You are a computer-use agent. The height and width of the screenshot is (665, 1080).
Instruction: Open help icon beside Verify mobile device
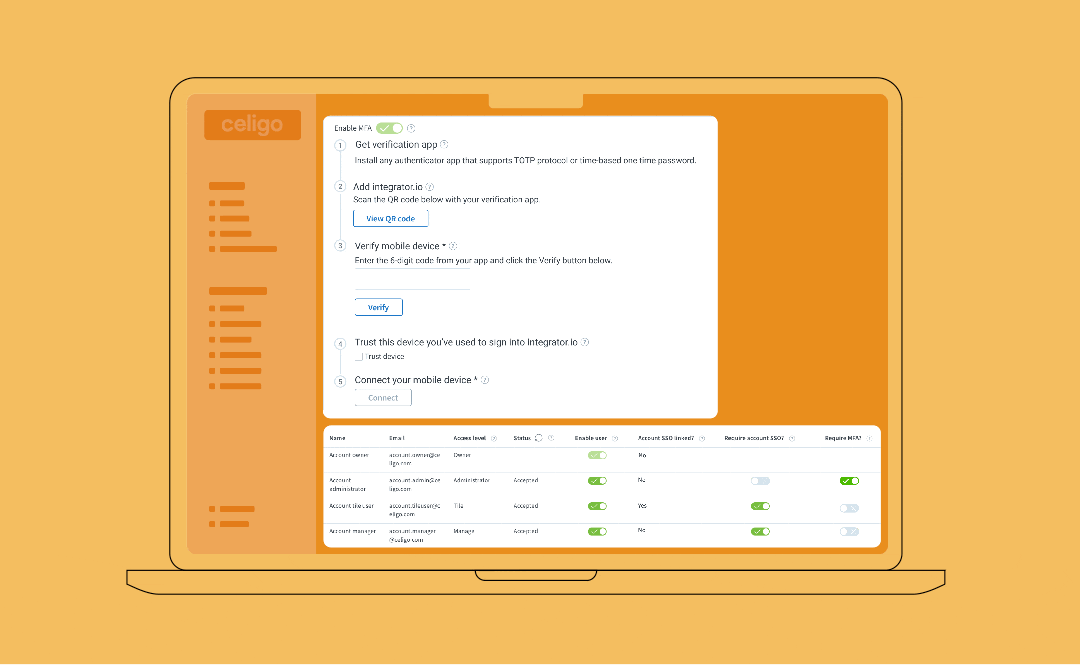pos(453,246)
